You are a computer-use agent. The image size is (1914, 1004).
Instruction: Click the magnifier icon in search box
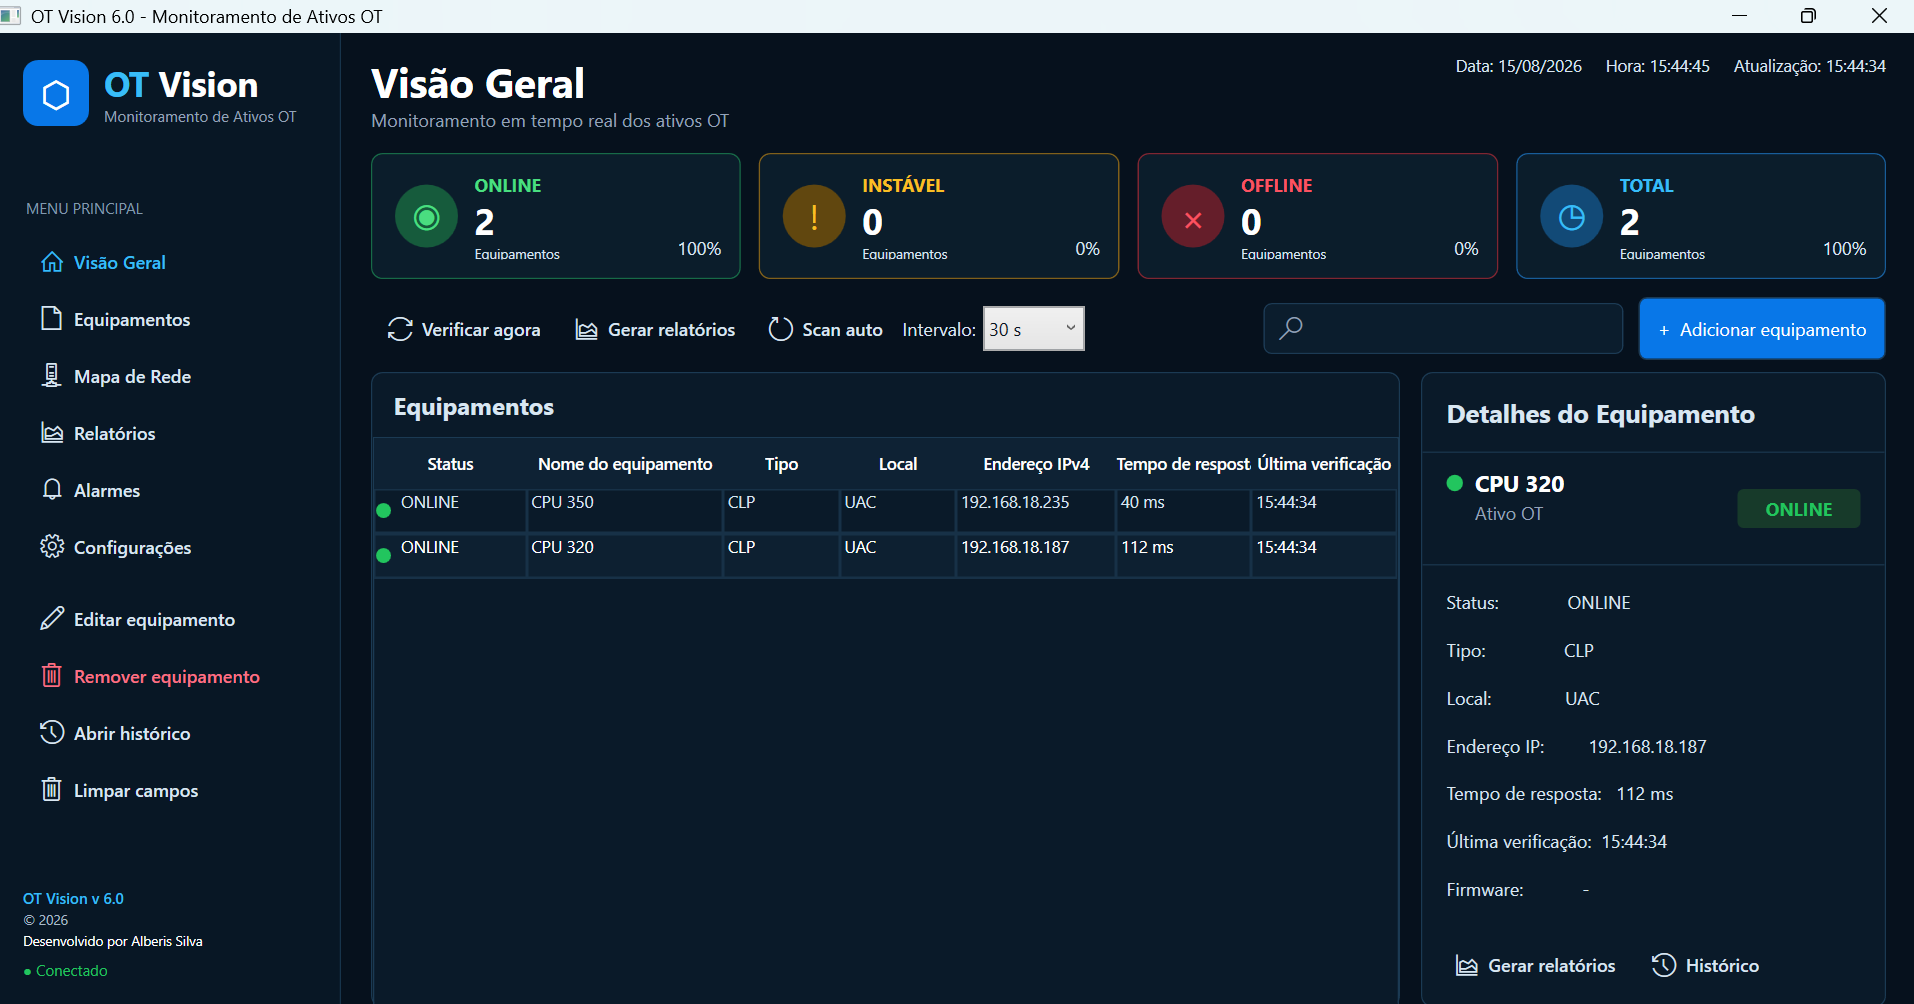[x=1291, y=327]
